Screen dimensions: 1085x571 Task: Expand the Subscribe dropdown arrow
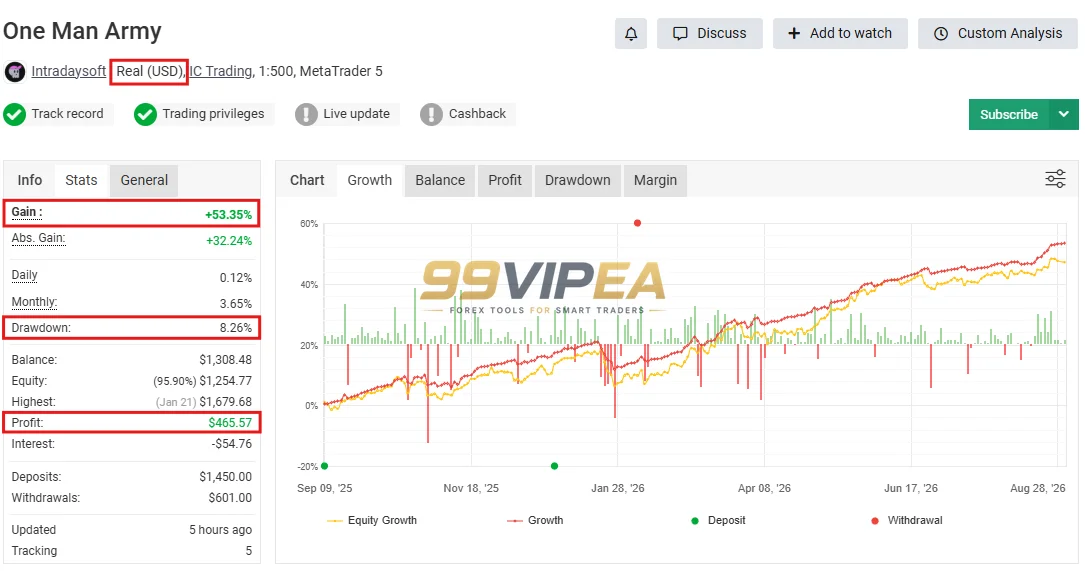(x=1064, y=114)
